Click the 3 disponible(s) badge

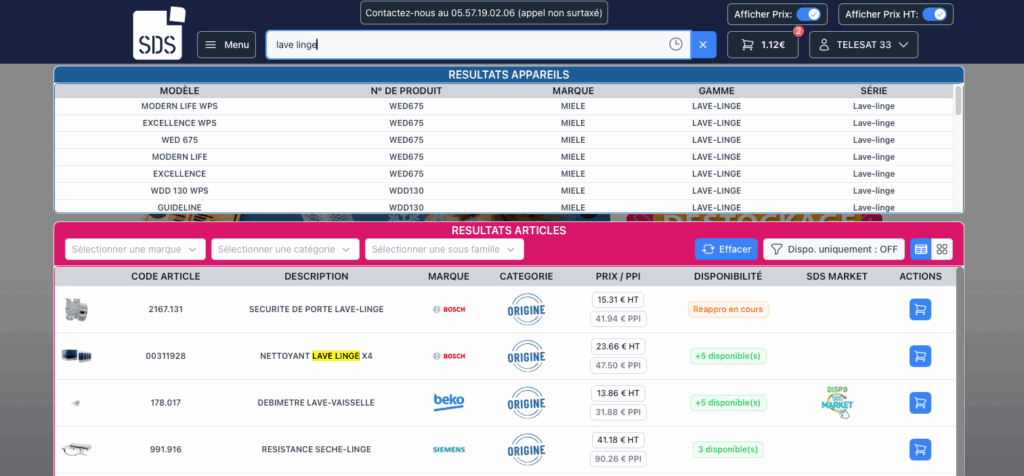(728, 450)
